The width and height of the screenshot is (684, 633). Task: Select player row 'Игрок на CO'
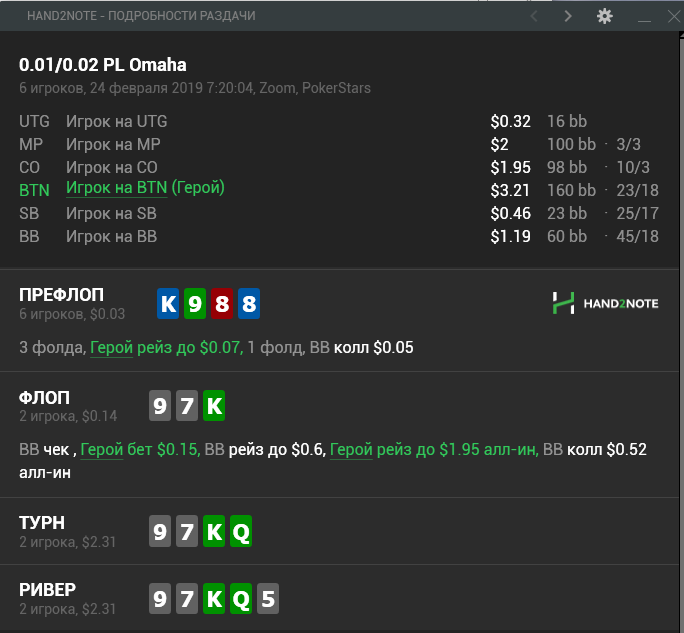tap(339, 168)
